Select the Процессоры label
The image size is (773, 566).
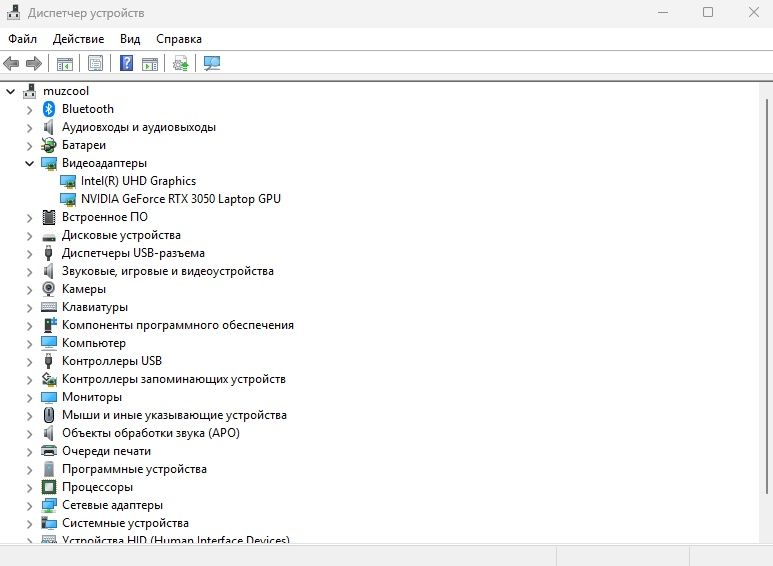click(x=97, y=487)
